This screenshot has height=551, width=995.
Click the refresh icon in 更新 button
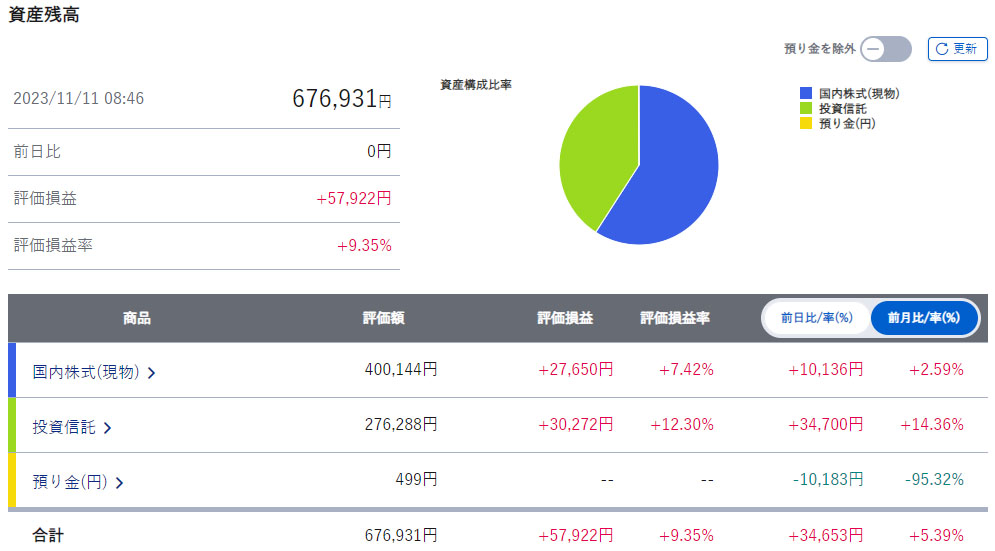pos(942,49)
